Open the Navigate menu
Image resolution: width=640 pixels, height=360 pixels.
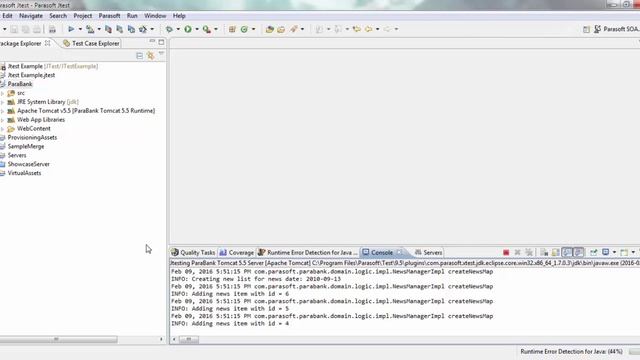click(x=31, y=16)
